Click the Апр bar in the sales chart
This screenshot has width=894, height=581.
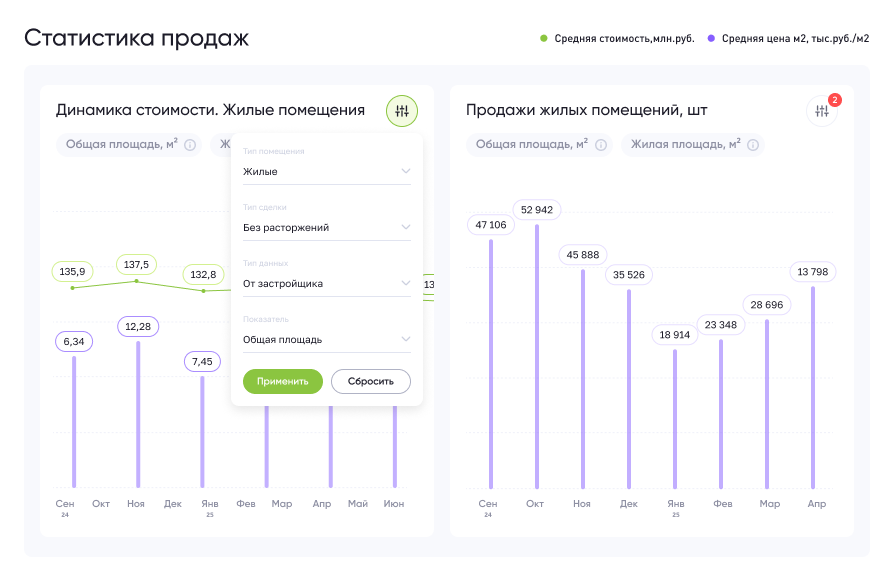coord(812,388)
